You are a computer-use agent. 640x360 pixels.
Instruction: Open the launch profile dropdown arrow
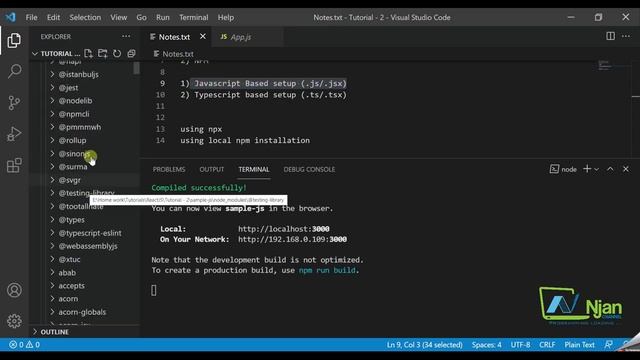click(597, 169)
